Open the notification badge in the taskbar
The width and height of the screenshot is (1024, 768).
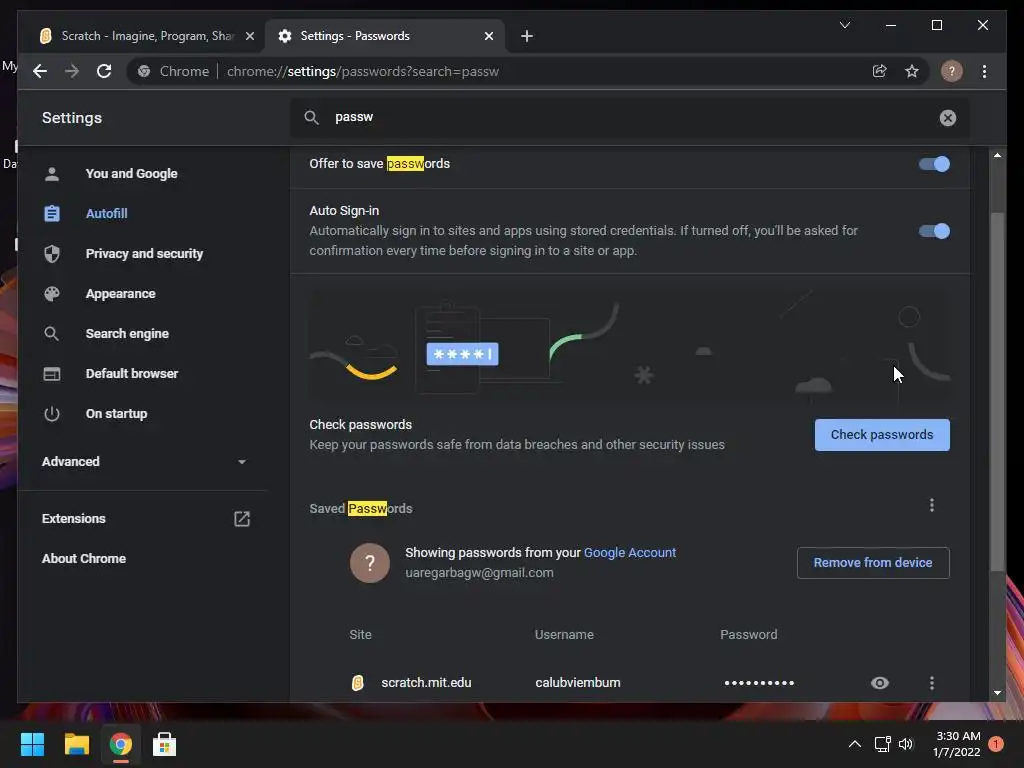(996, 744)
